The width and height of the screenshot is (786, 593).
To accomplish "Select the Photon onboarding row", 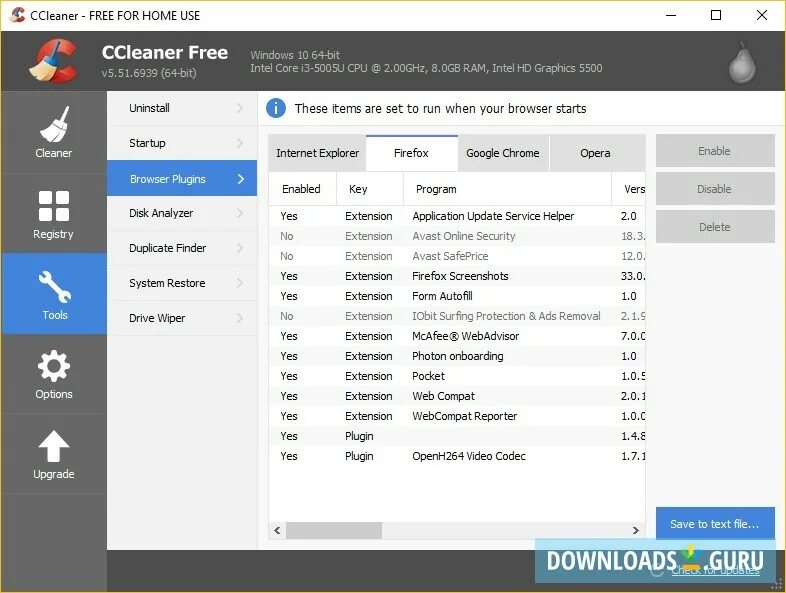I will (x=457, y=356).
